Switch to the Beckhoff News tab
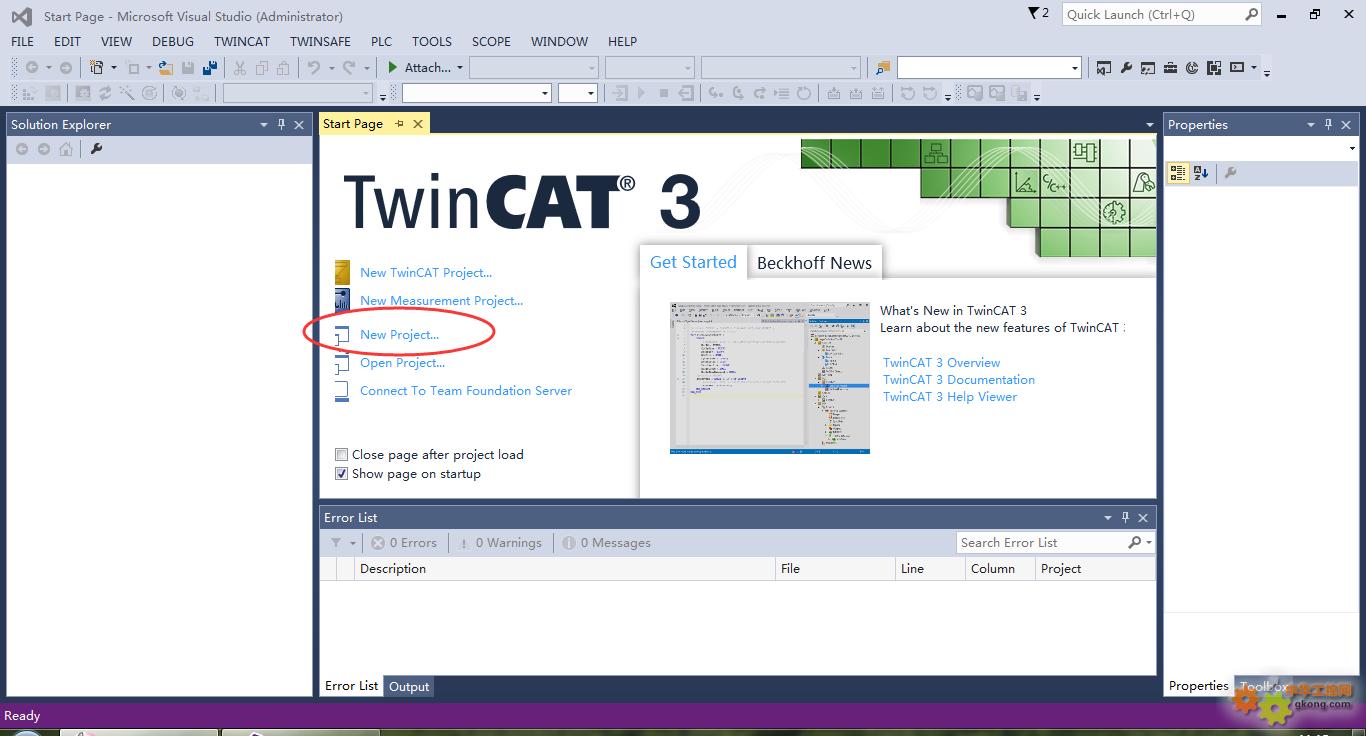This screenshot has height=736, width=1366. pyautogui.click(x=814, y=263)
